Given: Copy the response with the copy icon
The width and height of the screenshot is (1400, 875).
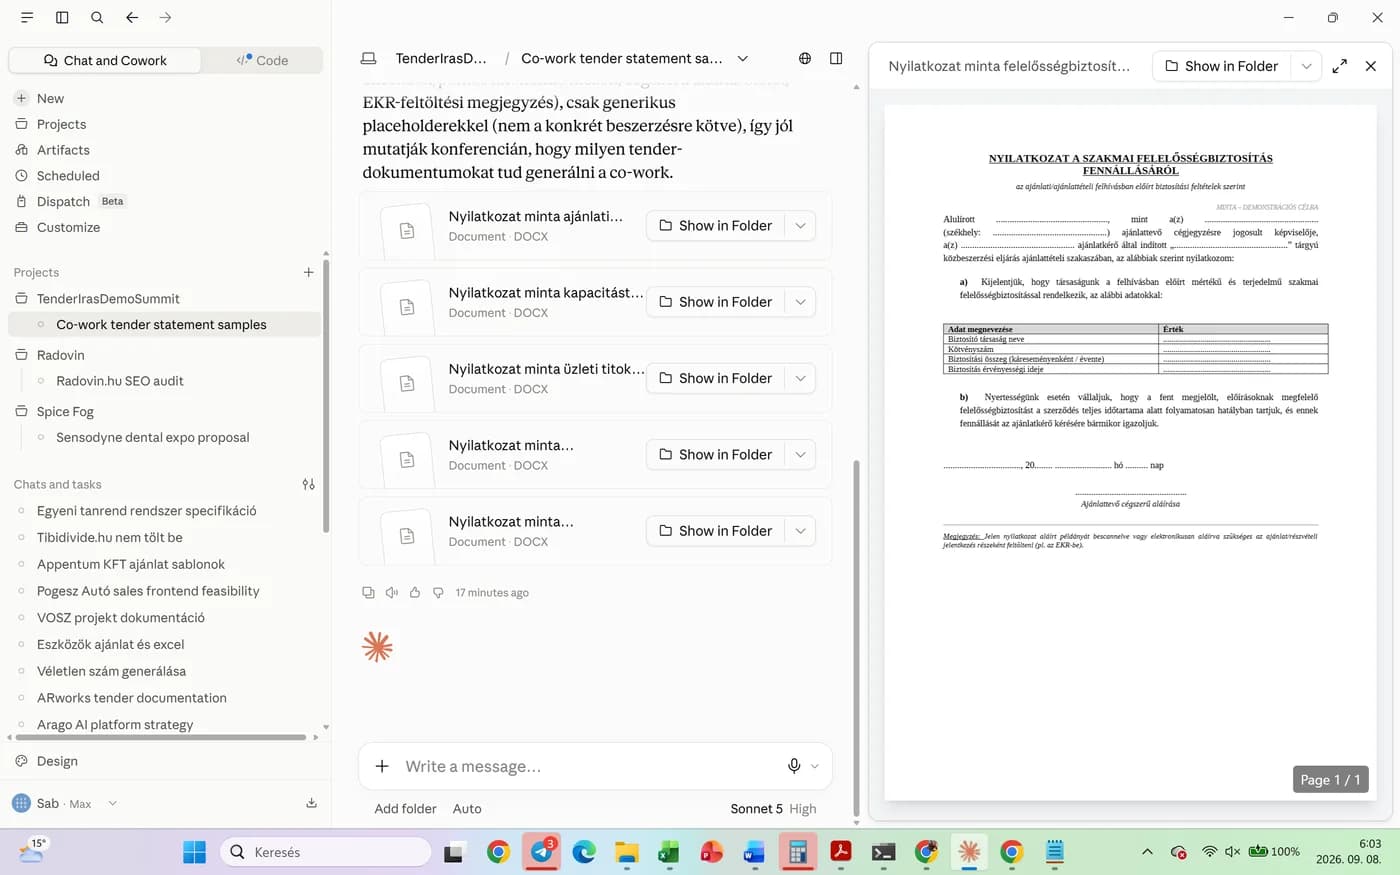Looking at the screenshot, I should (x=368, y=592).
